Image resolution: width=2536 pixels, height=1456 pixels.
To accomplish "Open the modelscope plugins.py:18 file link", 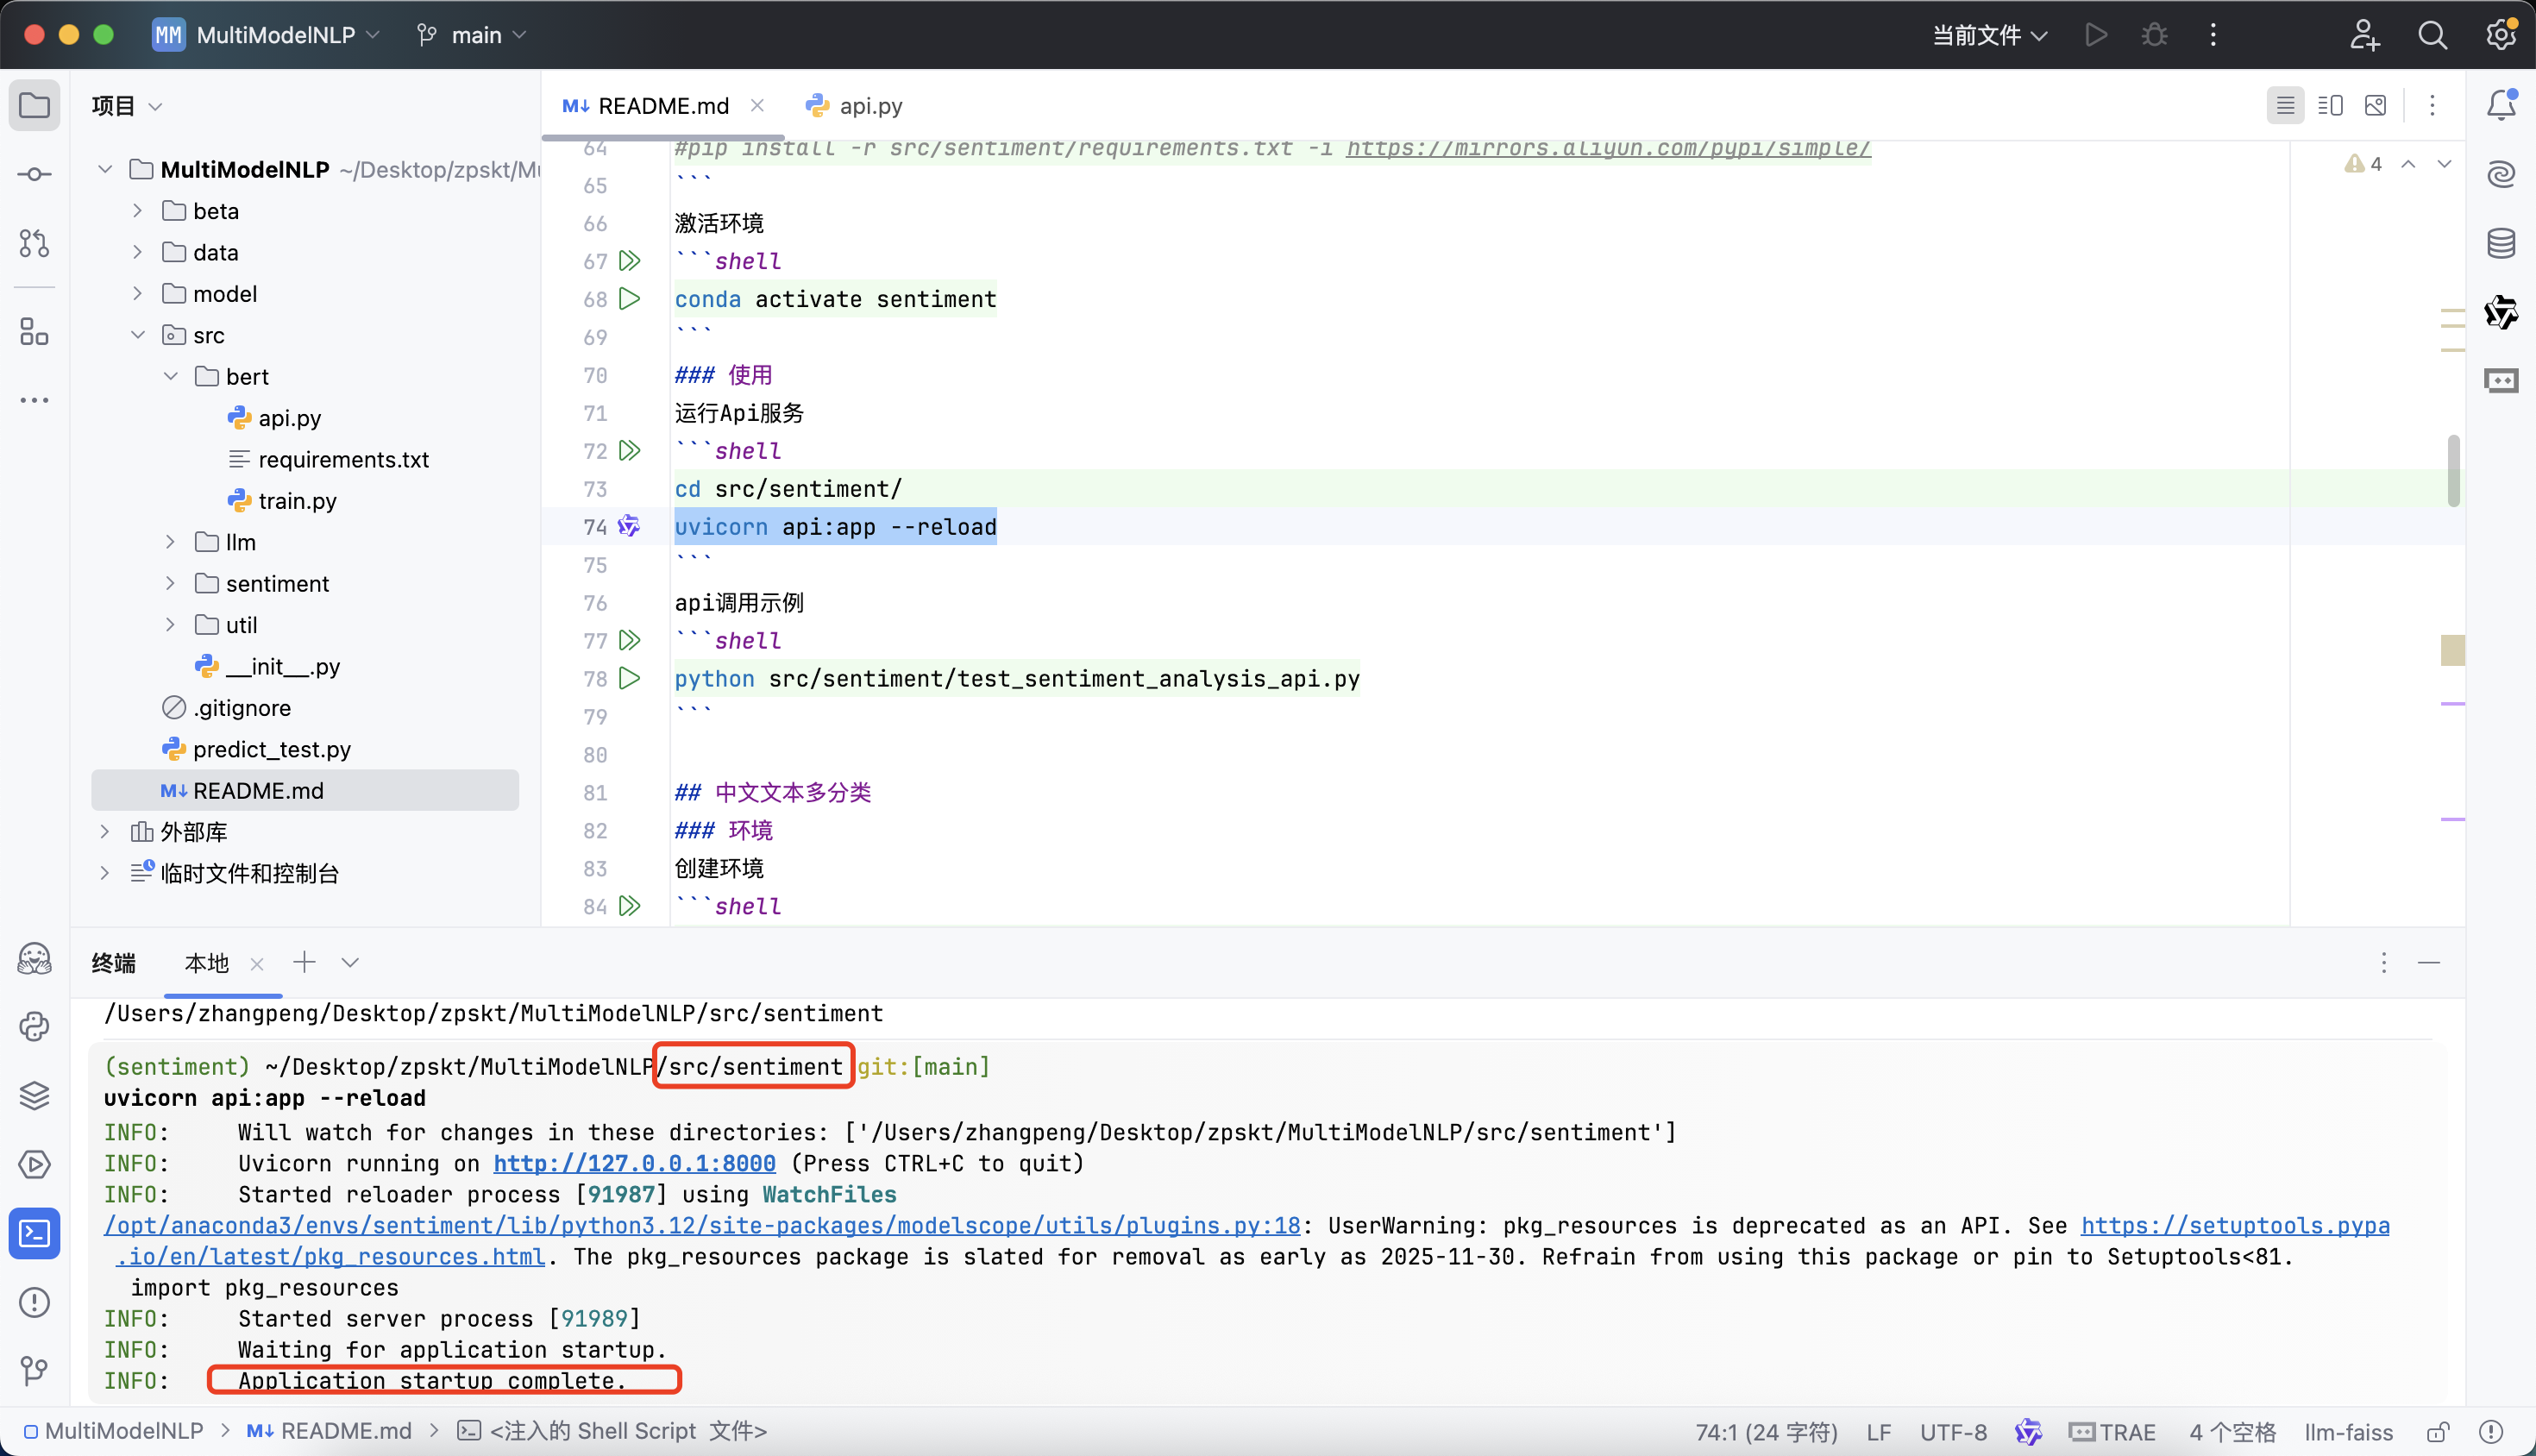I will point(702,1225).
